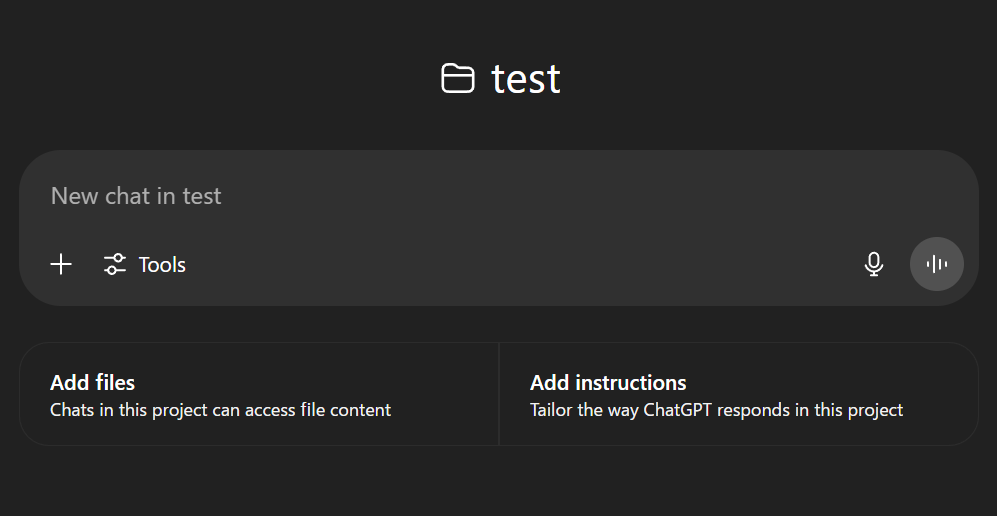
Task: Launch voice mode with the waveform button
Action: coord(937,264)
